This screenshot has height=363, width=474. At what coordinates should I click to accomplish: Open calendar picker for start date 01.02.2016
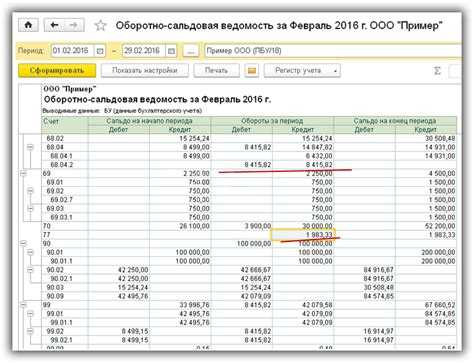pos(100,51)
